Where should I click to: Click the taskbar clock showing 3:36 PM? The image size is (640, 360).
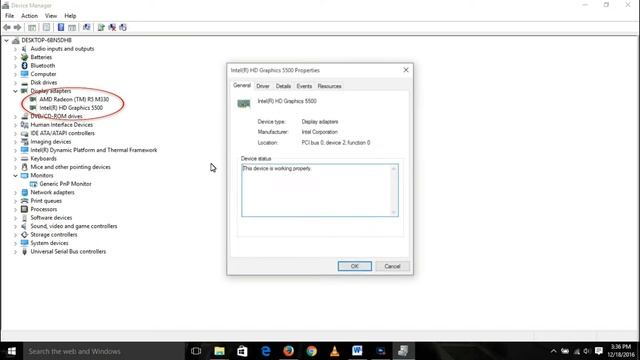[621, 351]
